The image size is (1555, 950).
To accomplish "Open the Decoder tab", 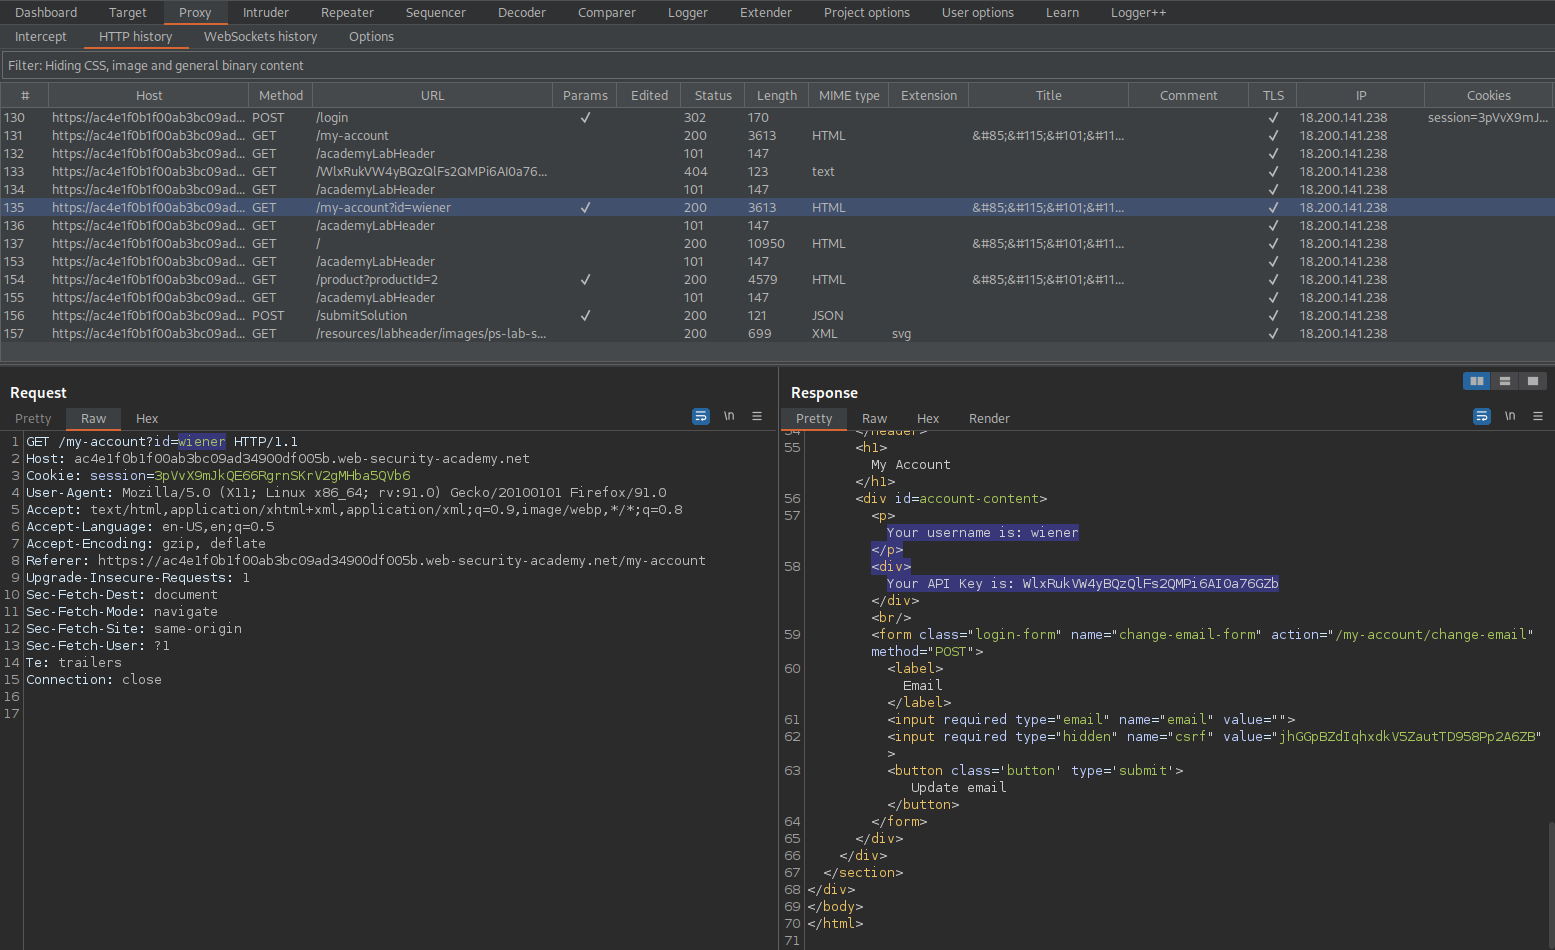I will pos(522,13).
